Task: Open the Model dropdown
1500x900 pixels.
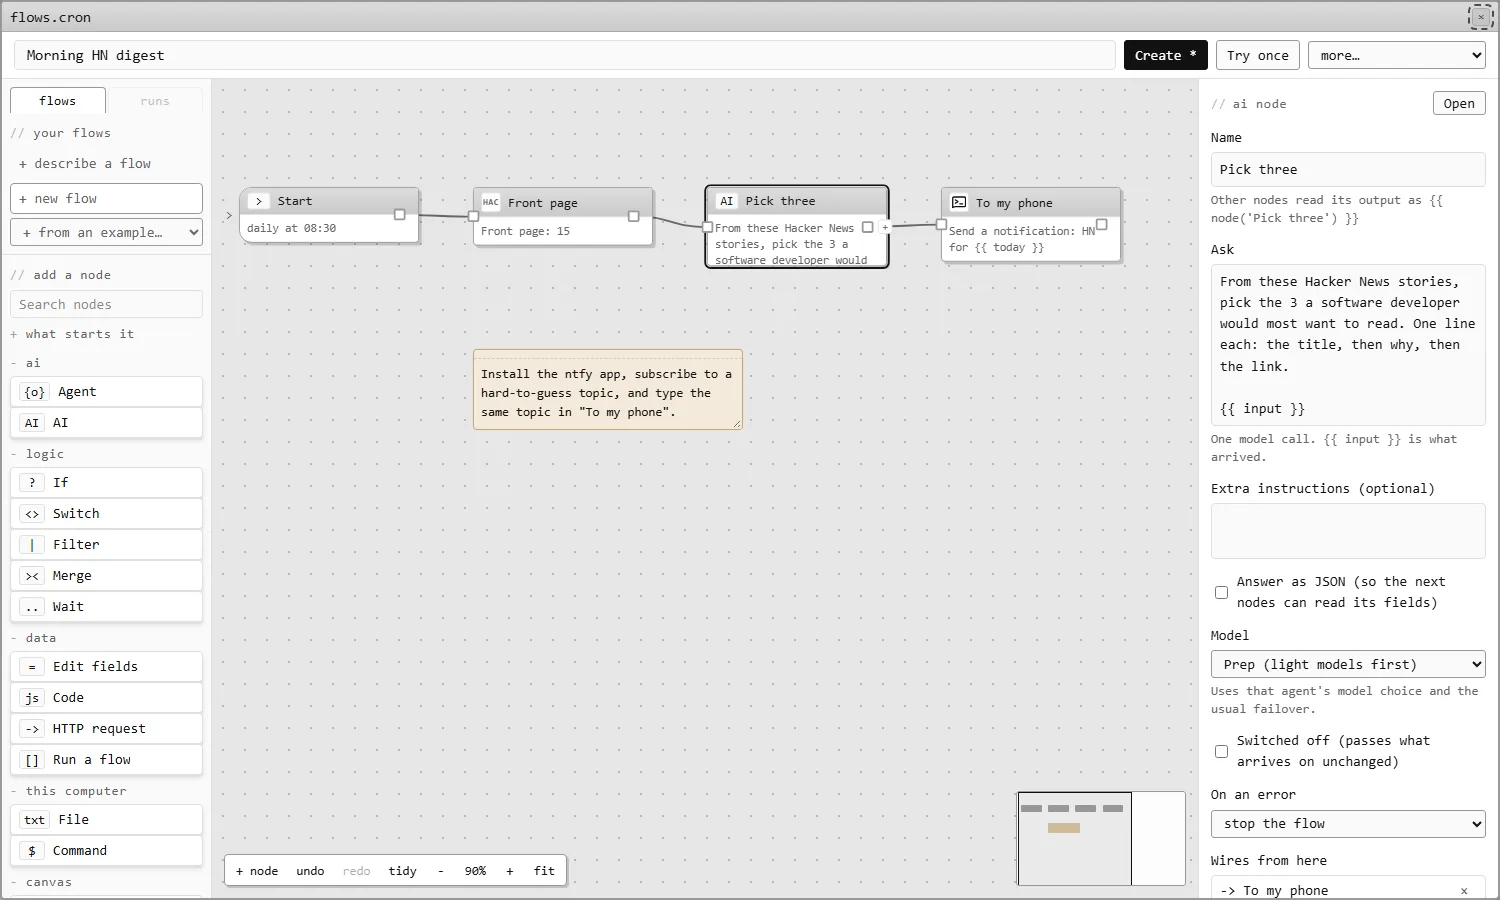Action: click(1348, 664)
